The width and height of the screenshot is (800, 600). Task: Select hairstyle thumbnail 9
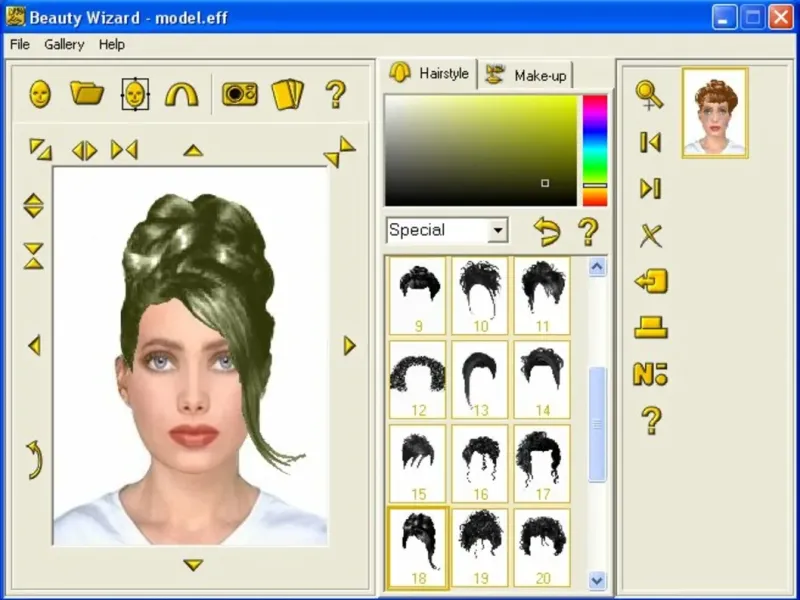coord(417,296)
